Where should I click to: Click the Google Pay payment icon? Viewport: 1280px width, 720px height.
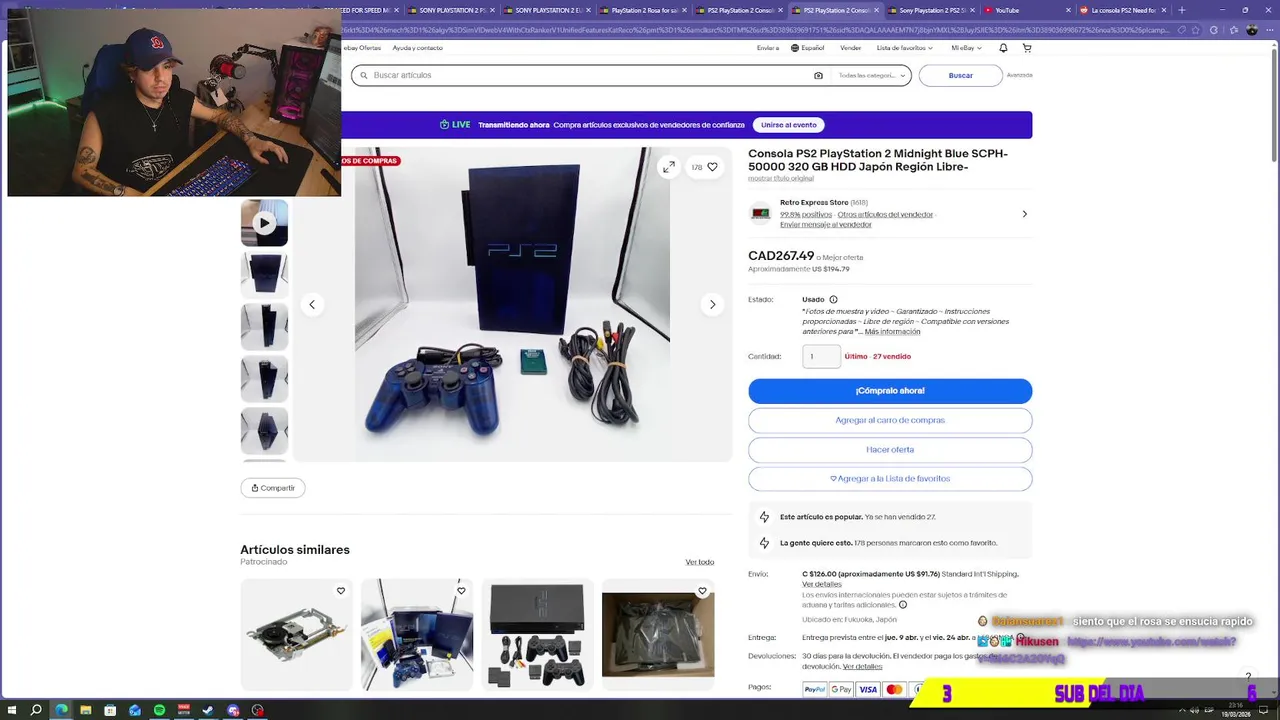point(841,689)
